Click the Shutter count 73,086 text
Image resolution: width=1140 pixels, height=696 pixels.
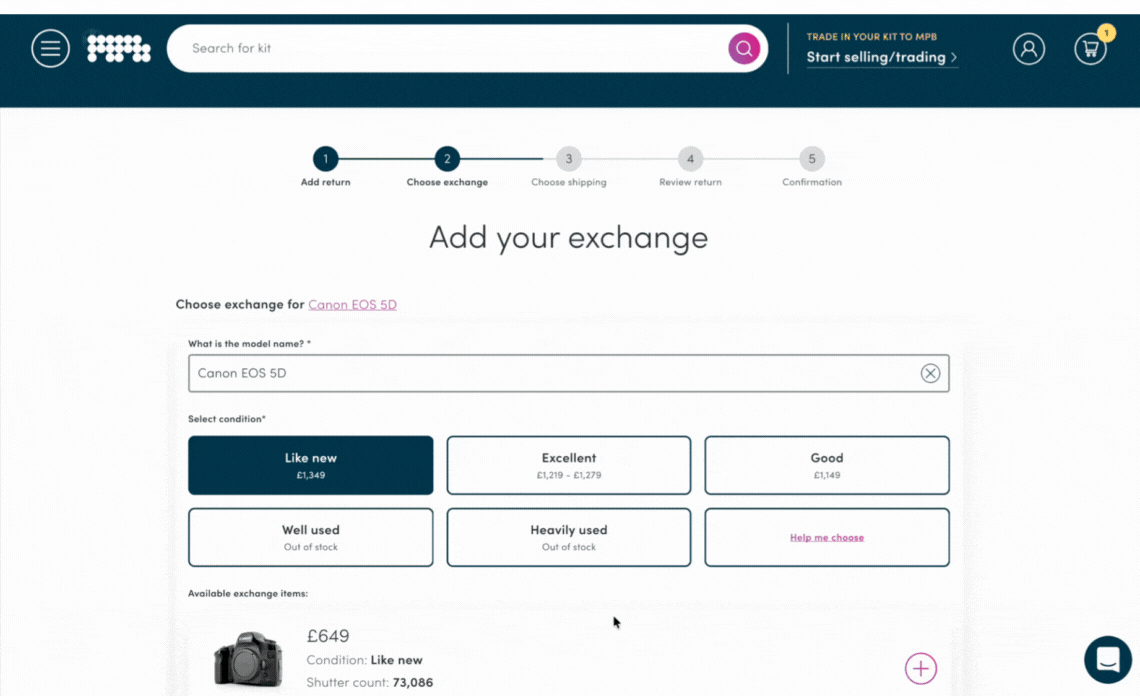[x=369, y=682]
